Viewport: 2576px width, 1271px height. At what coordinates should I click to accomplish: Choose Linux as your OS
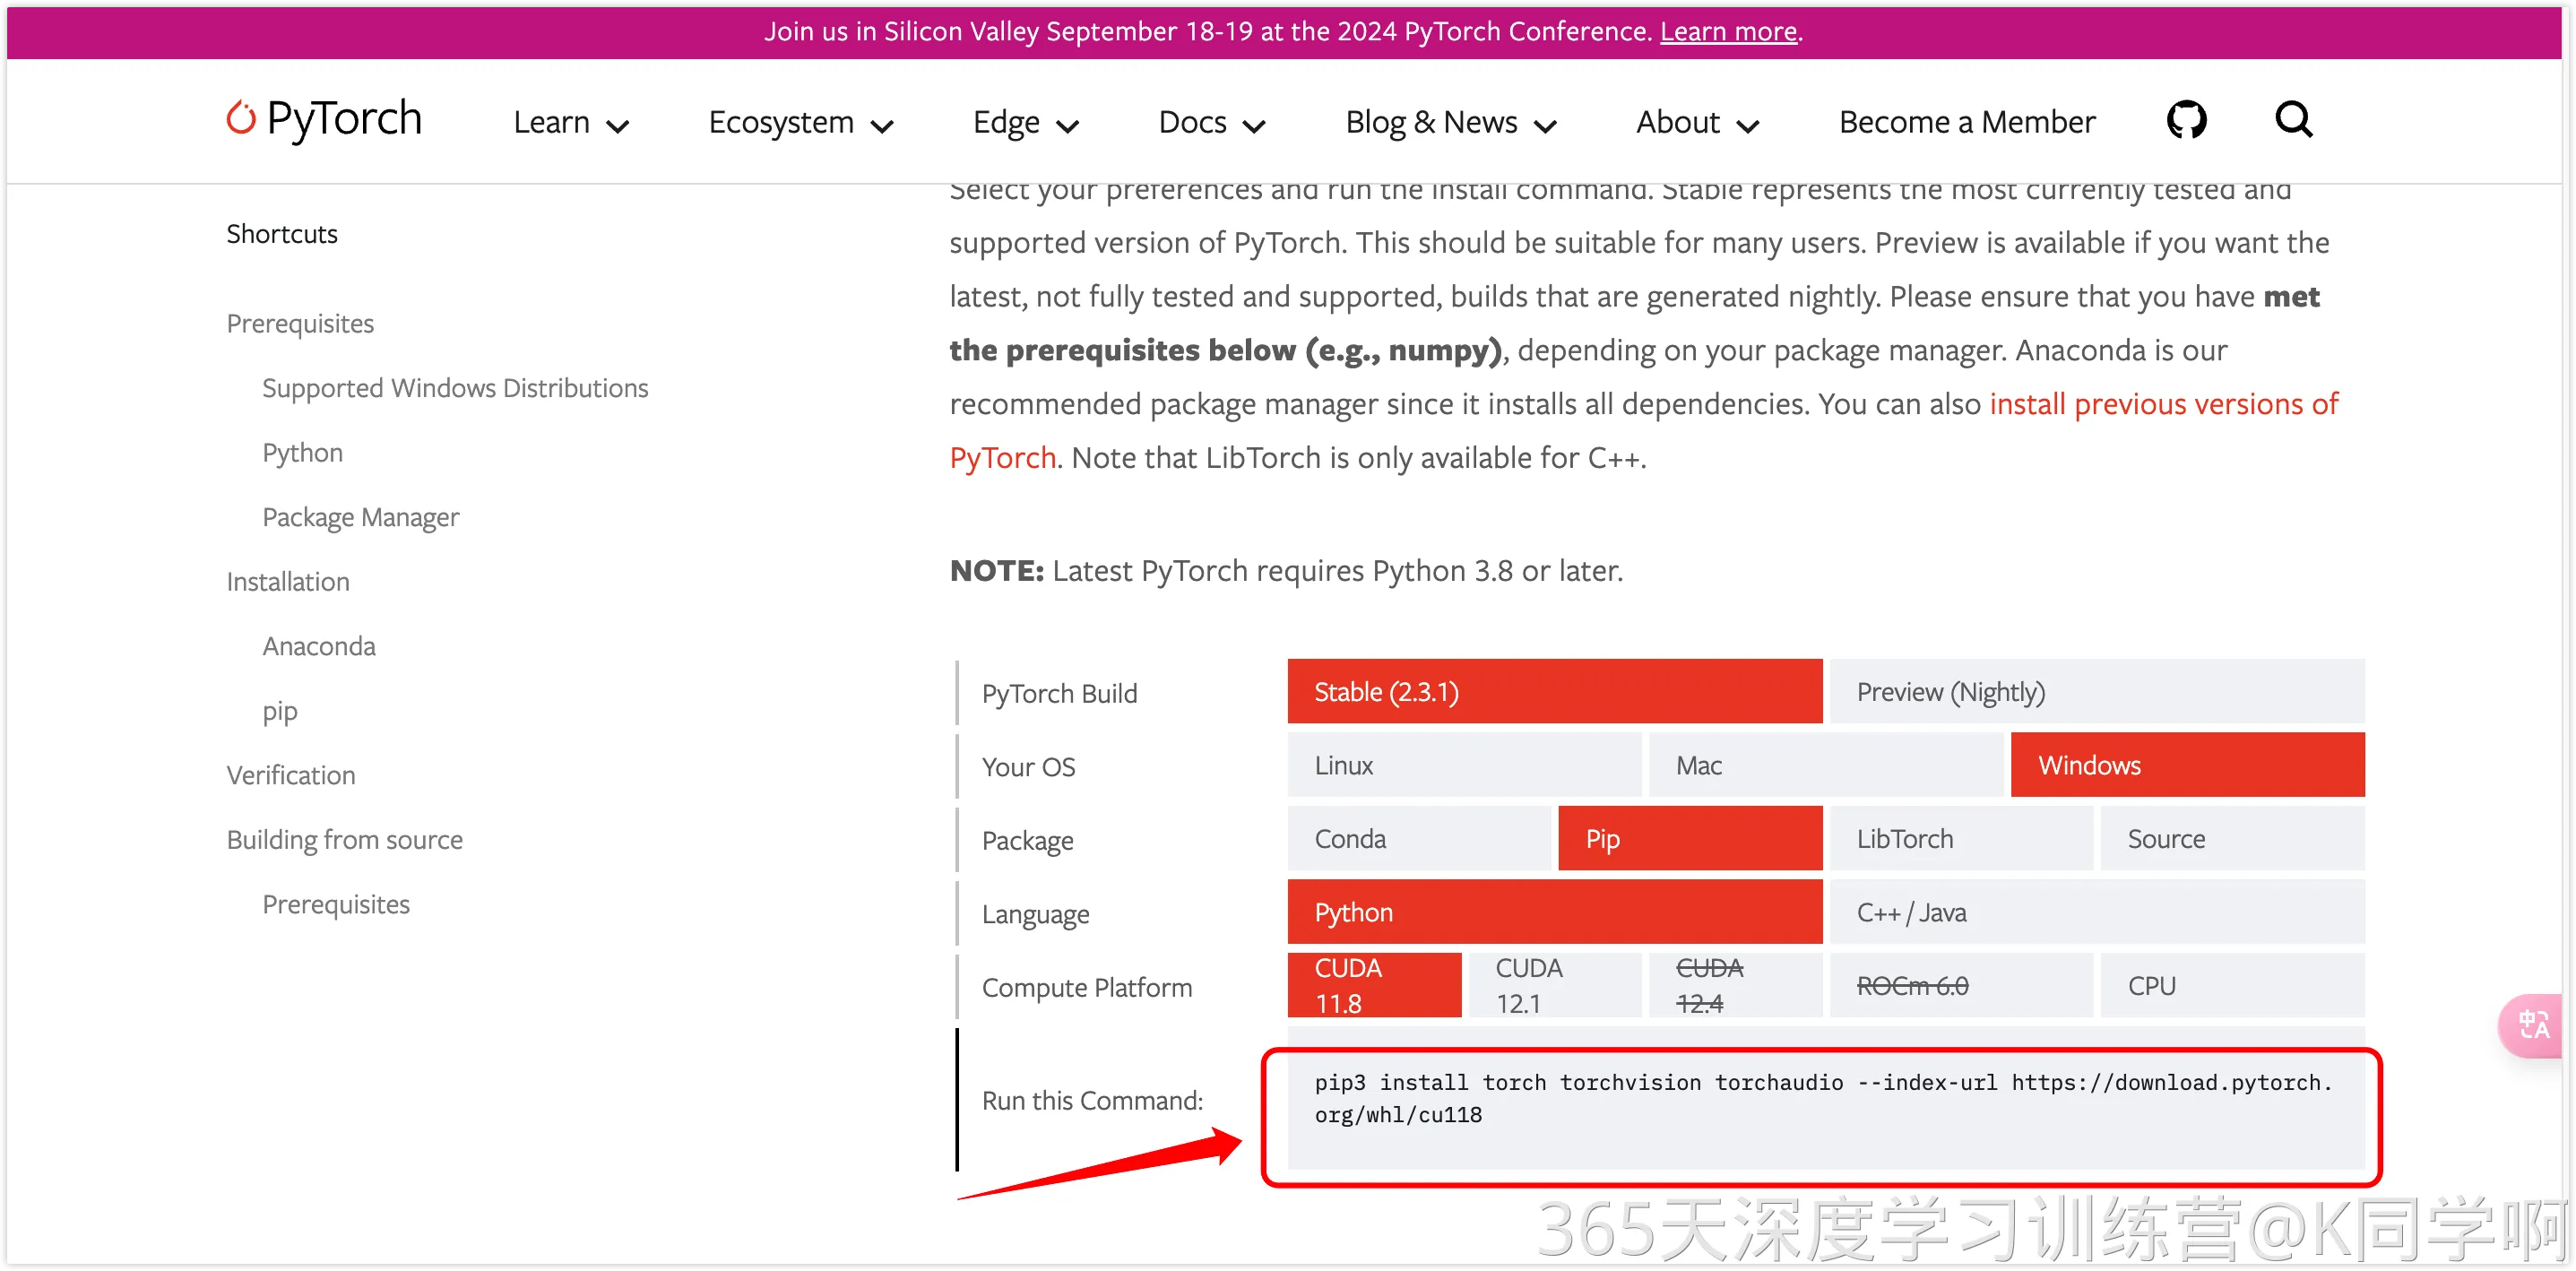(x=1464, y=765)
